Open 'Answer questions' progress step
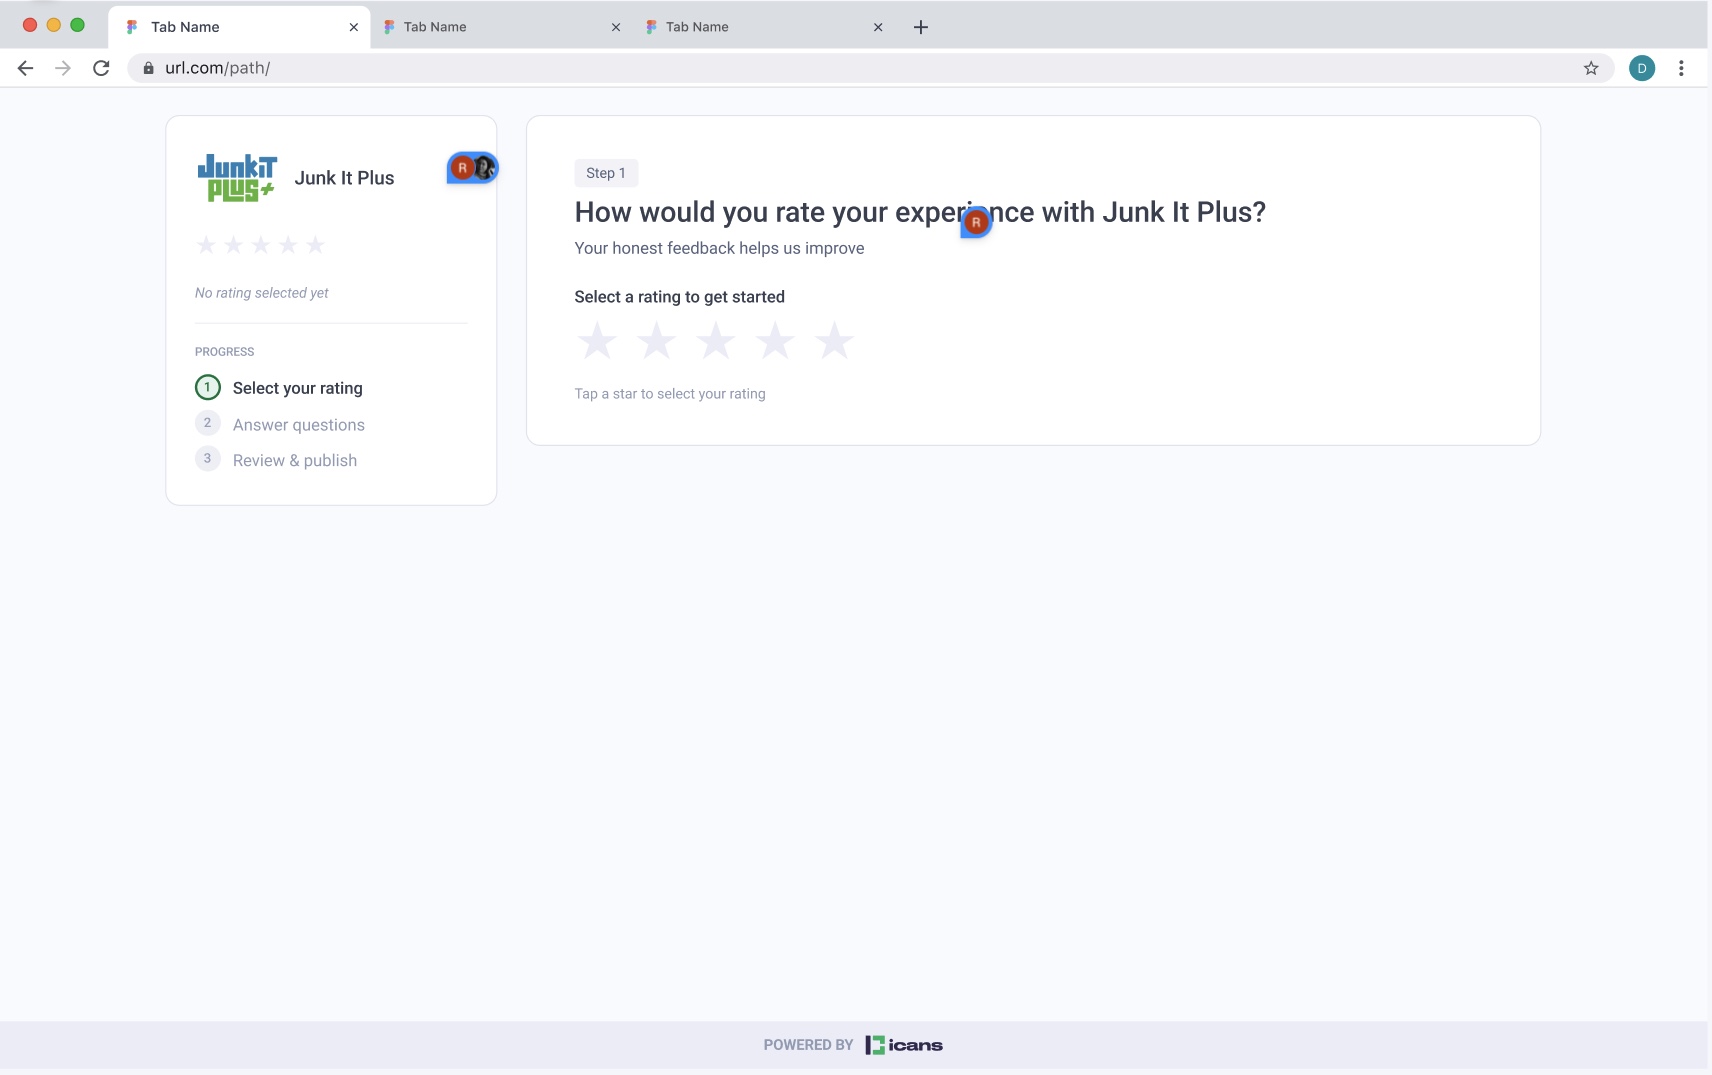The height and width of the screenshot is (1075, 1712). pos(299,425)
